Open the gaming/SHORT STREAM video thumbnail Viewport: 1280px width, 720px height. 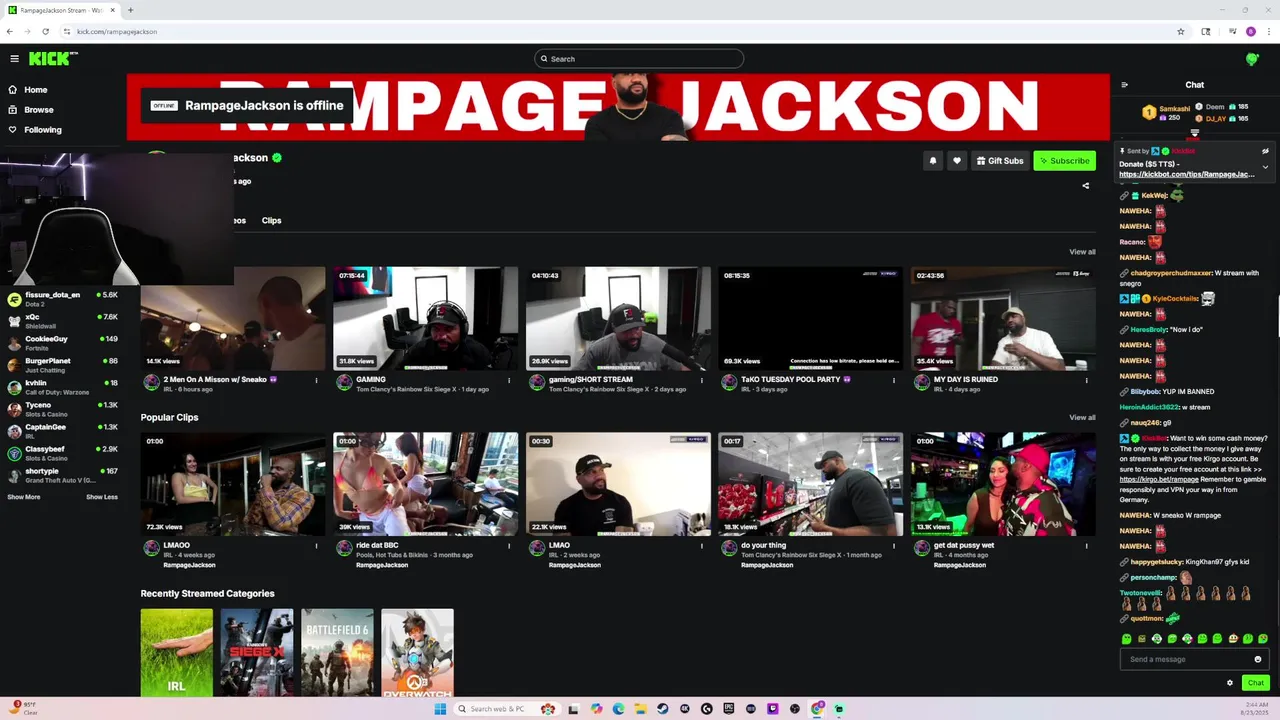619,318
